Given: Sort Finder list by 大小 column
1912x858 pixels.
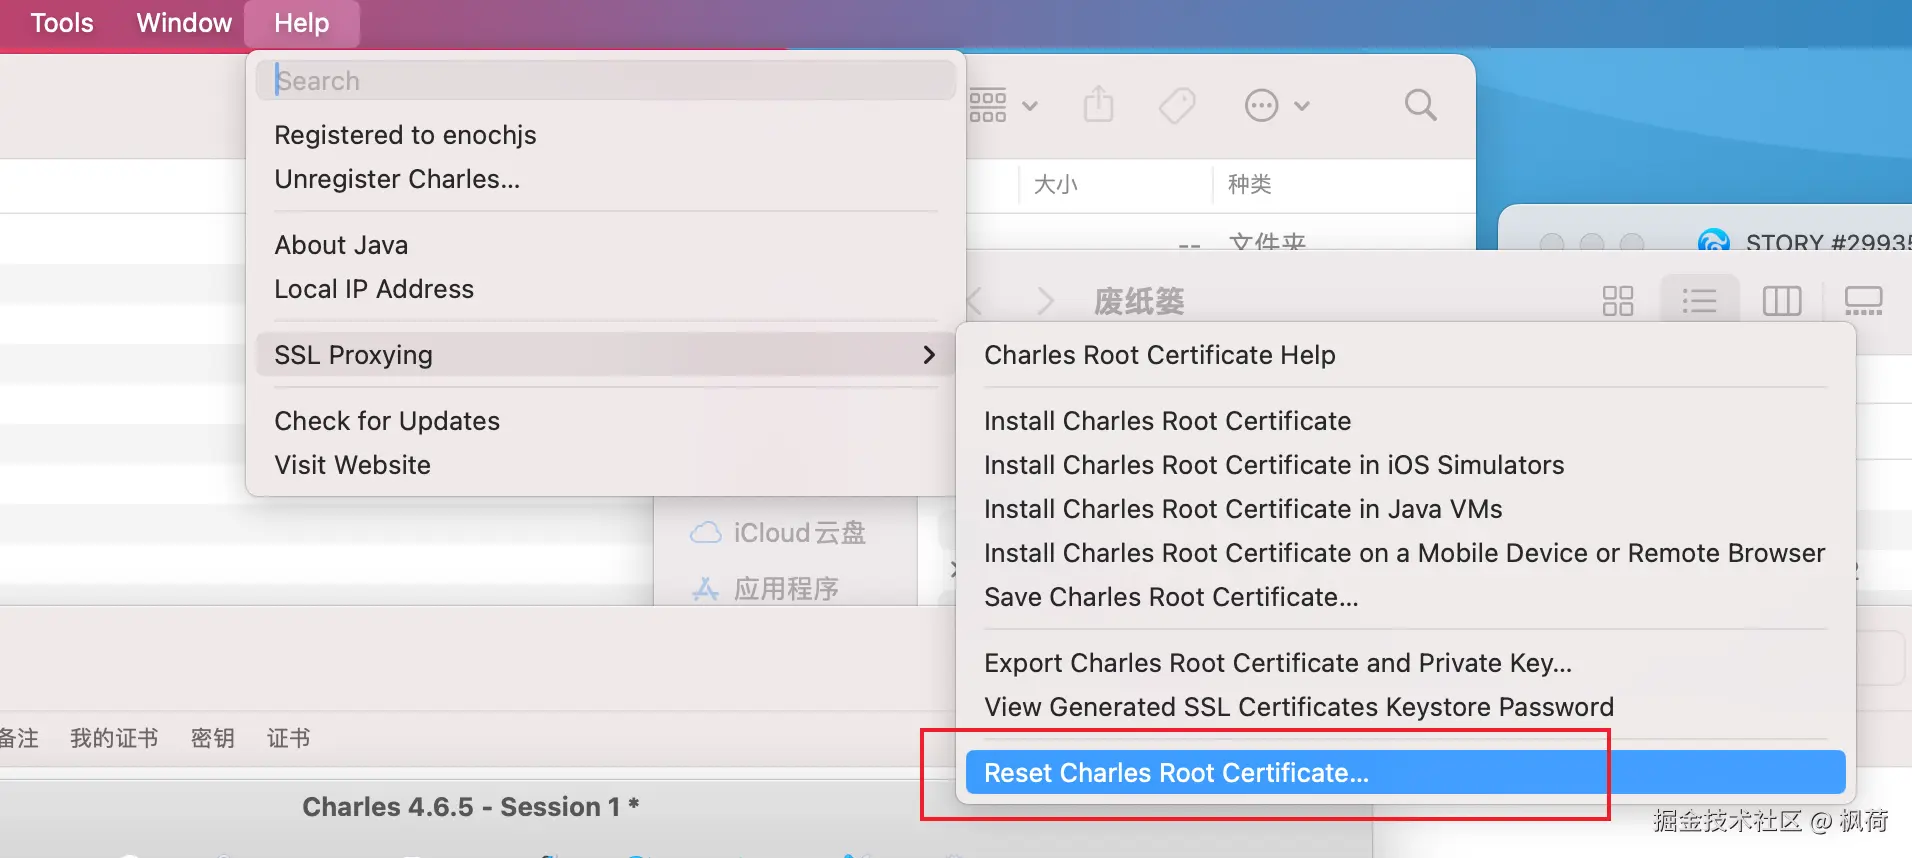Looking at the screenshot, I should tap(1056, 184).
